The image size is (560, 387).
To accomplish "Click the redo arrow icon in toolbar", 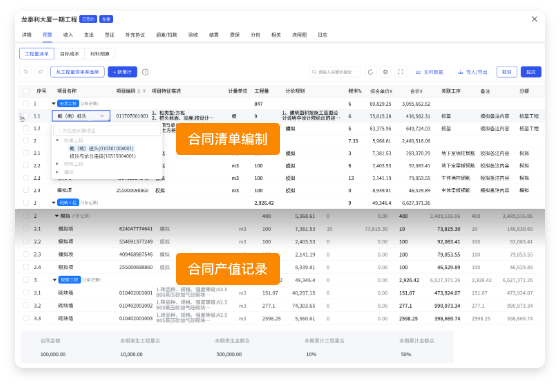I will coord(41,72).
